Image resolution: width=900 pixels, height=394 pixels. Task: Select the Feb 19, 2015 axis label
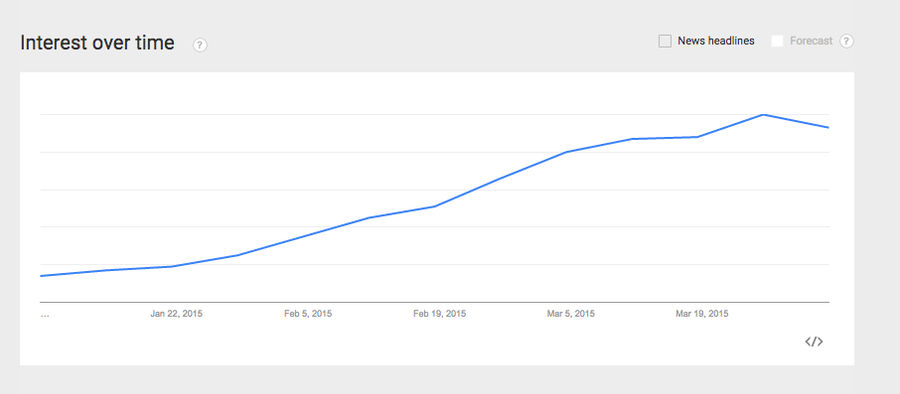(440, 314)
